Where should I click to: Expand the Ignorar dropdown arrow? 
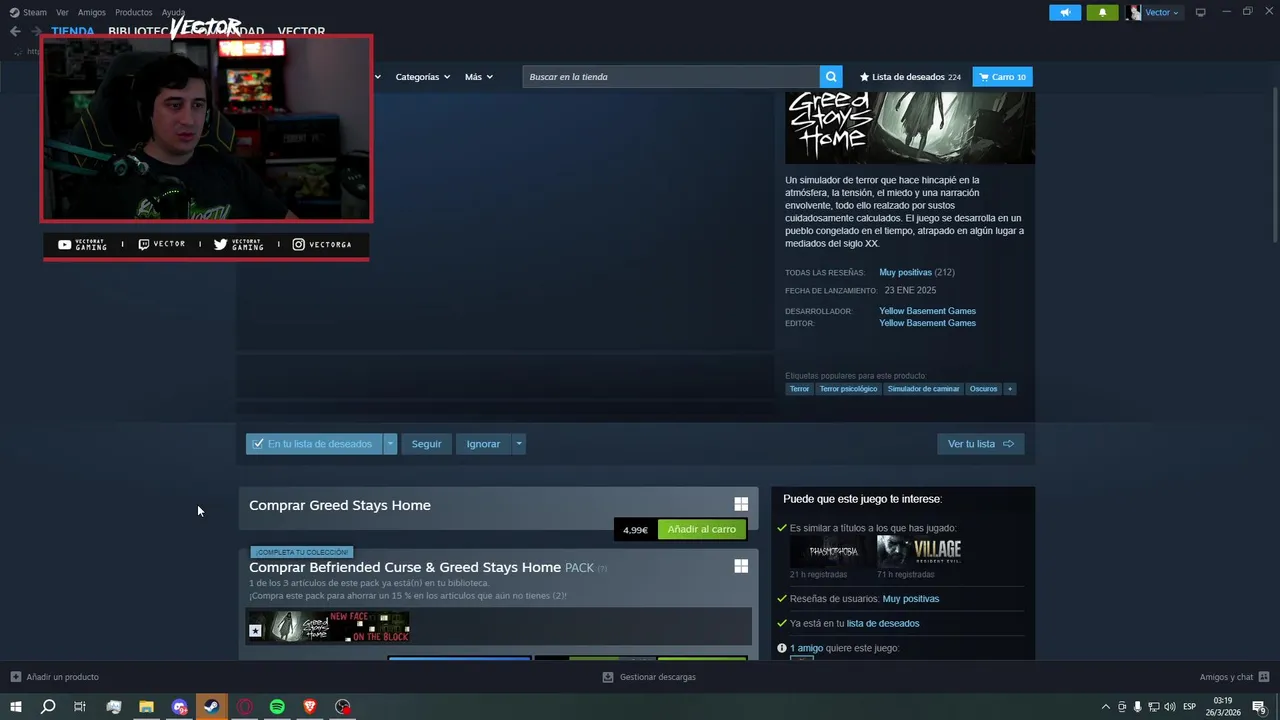coord(518,444)
